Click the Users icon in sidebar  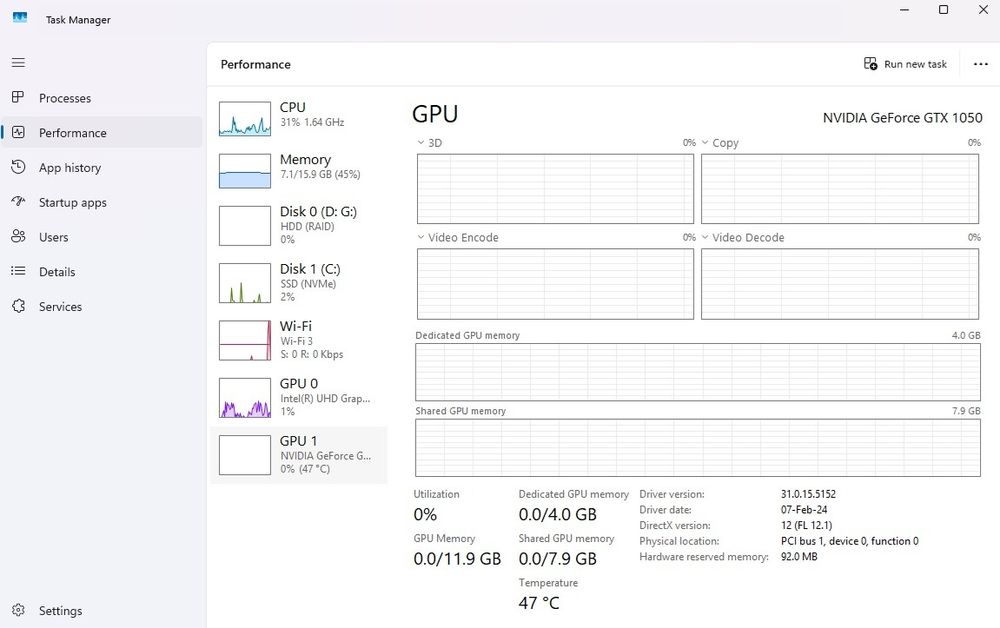(18, 237)
